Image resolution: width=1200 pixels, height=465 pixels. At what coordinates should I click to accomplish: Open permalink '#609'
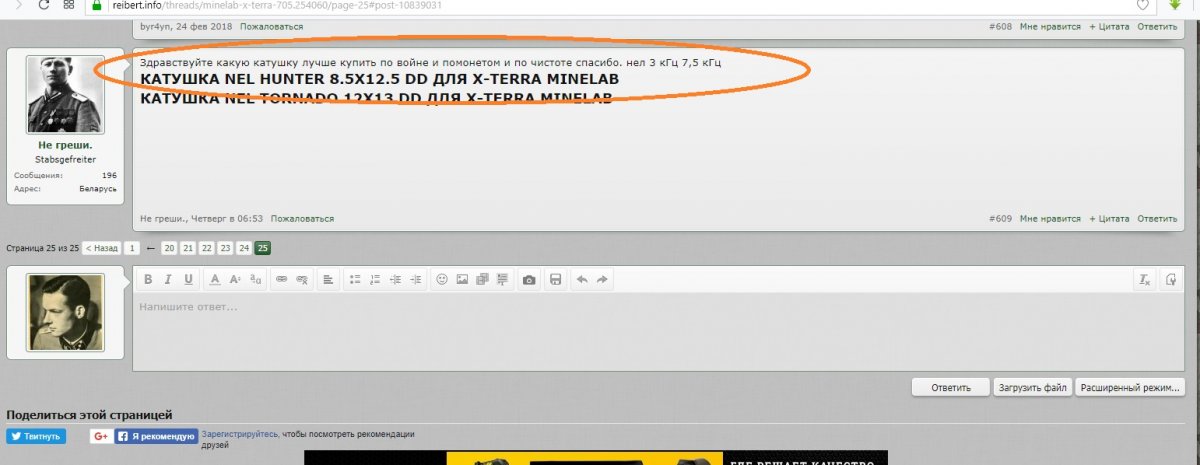click(1000, 218)
